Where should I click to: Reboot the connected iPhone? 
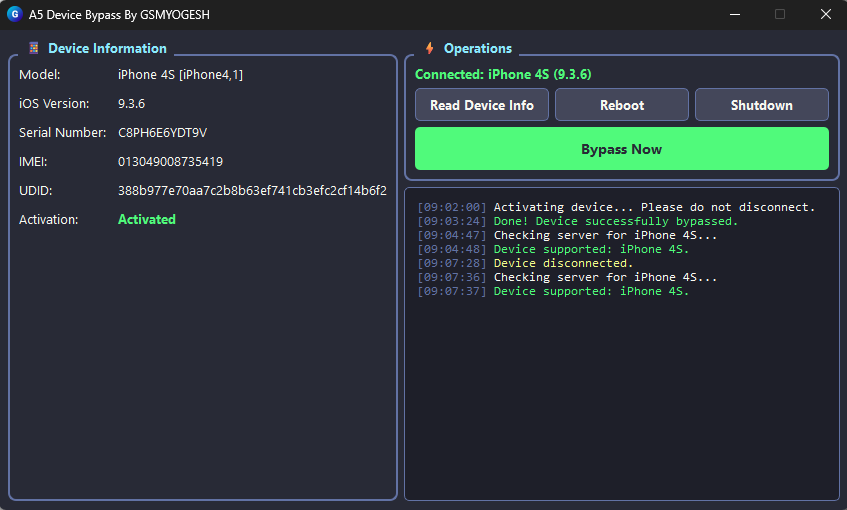click(x=621, y=105)
